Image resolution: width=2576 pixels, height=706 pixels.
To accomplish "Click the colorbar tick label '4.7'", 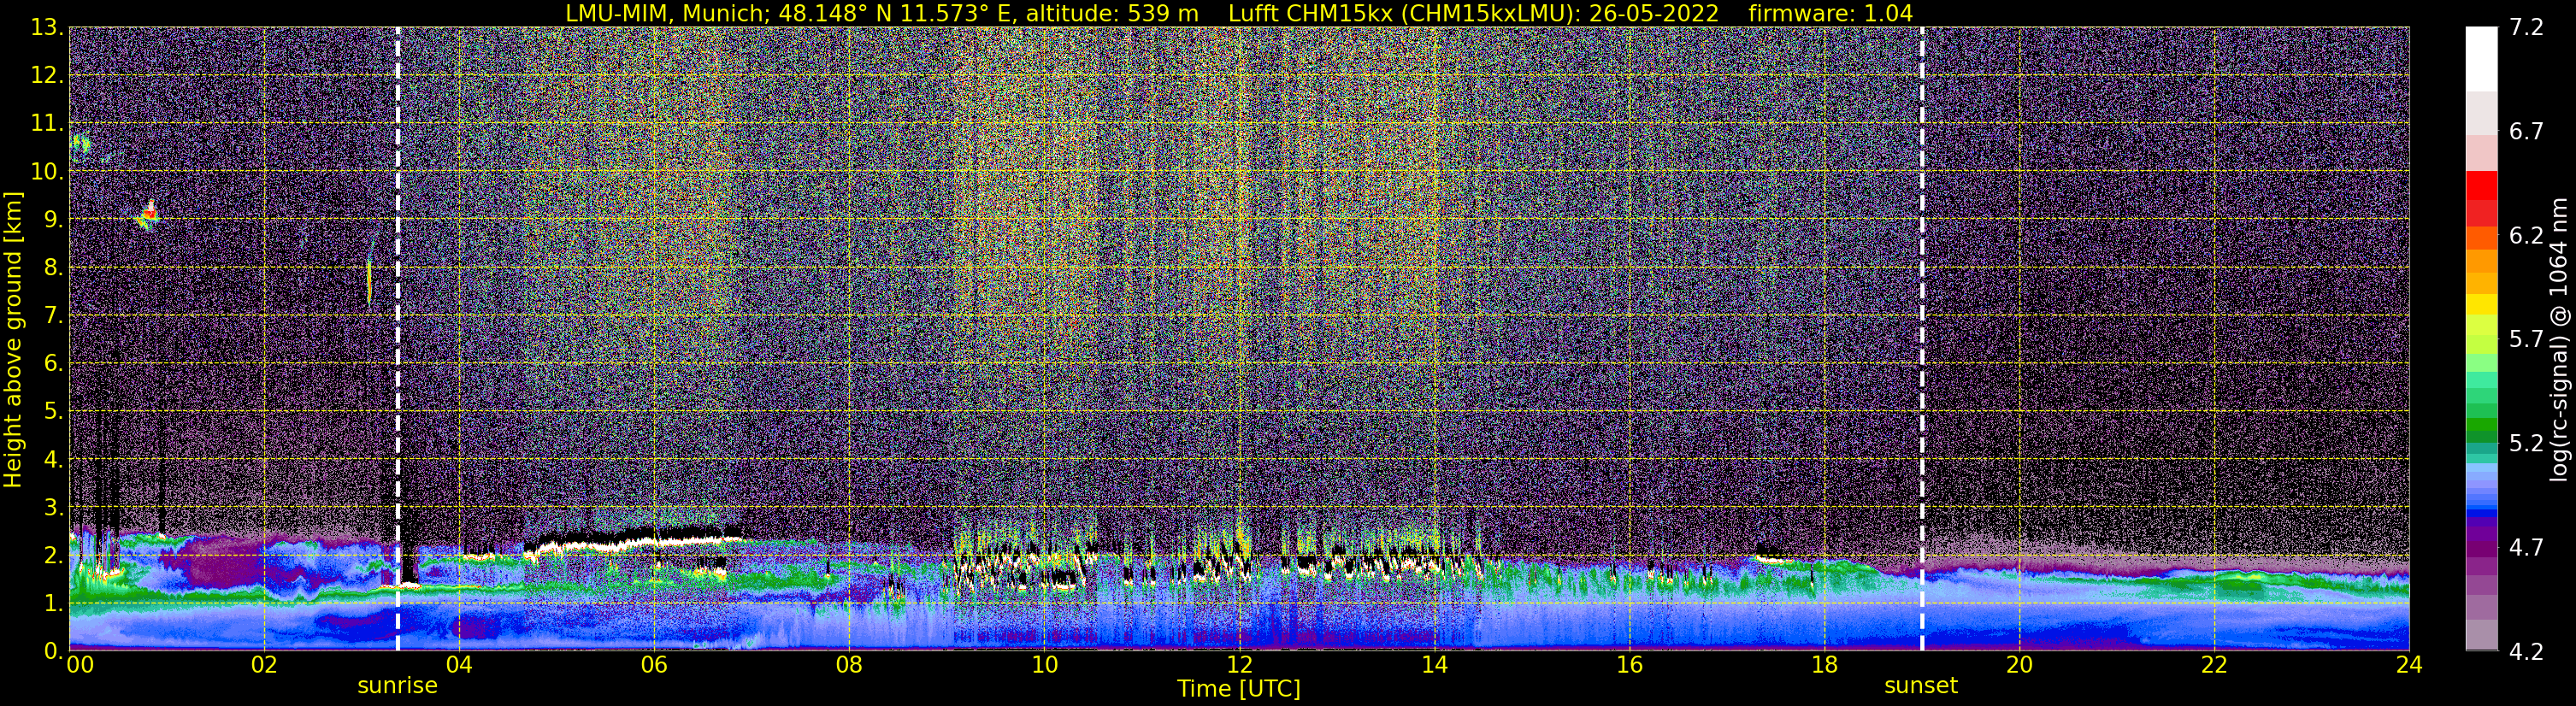I will tap(2526, 548).
